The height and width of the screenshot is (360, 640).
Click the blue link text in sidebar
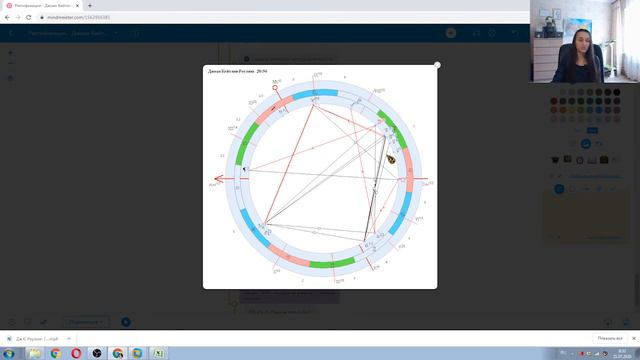tap(596, 176)
